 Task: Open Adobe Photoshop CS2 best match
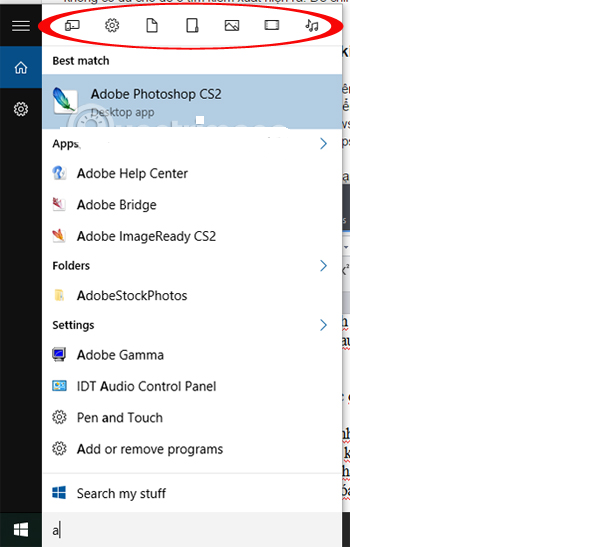click(x=192, y=102)
